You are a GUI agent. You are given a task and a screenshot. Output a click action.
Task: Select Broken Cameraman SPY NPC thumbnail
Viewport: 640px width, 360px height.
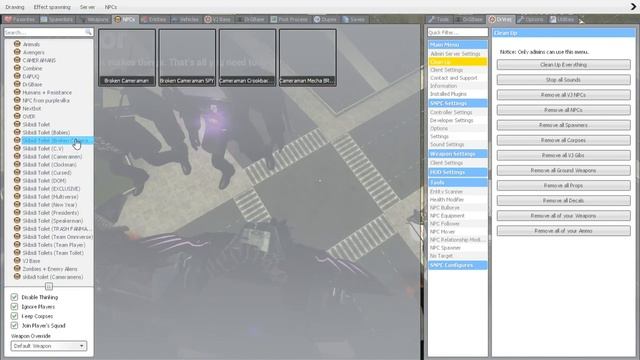click(x=187, y=57)
